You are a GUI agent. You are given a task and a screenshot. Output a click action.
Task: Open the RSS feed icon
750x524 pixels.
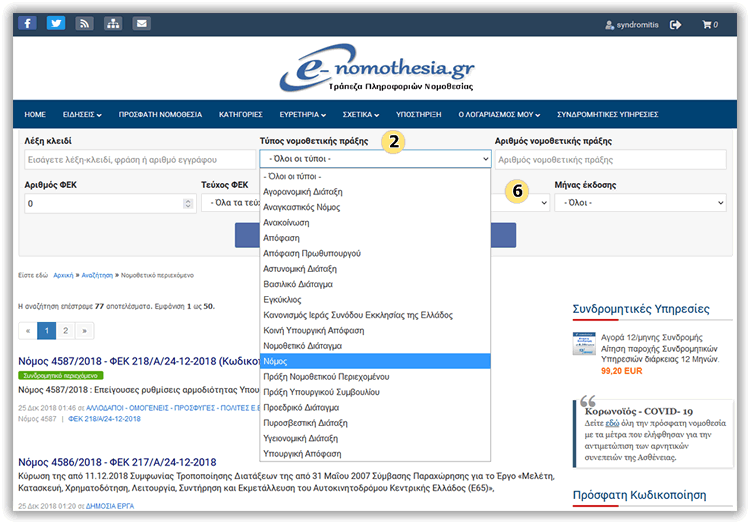[x=85, y=24]
